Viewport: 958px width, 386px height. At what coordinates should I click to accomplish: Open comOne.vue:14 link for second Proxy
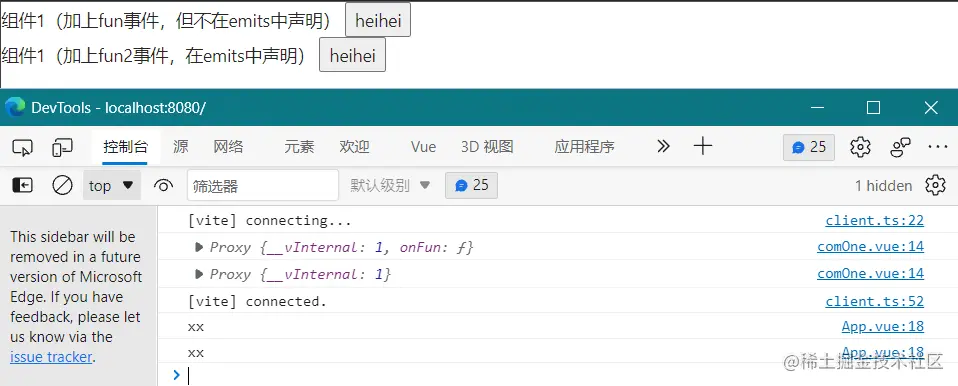pos(871,274)
